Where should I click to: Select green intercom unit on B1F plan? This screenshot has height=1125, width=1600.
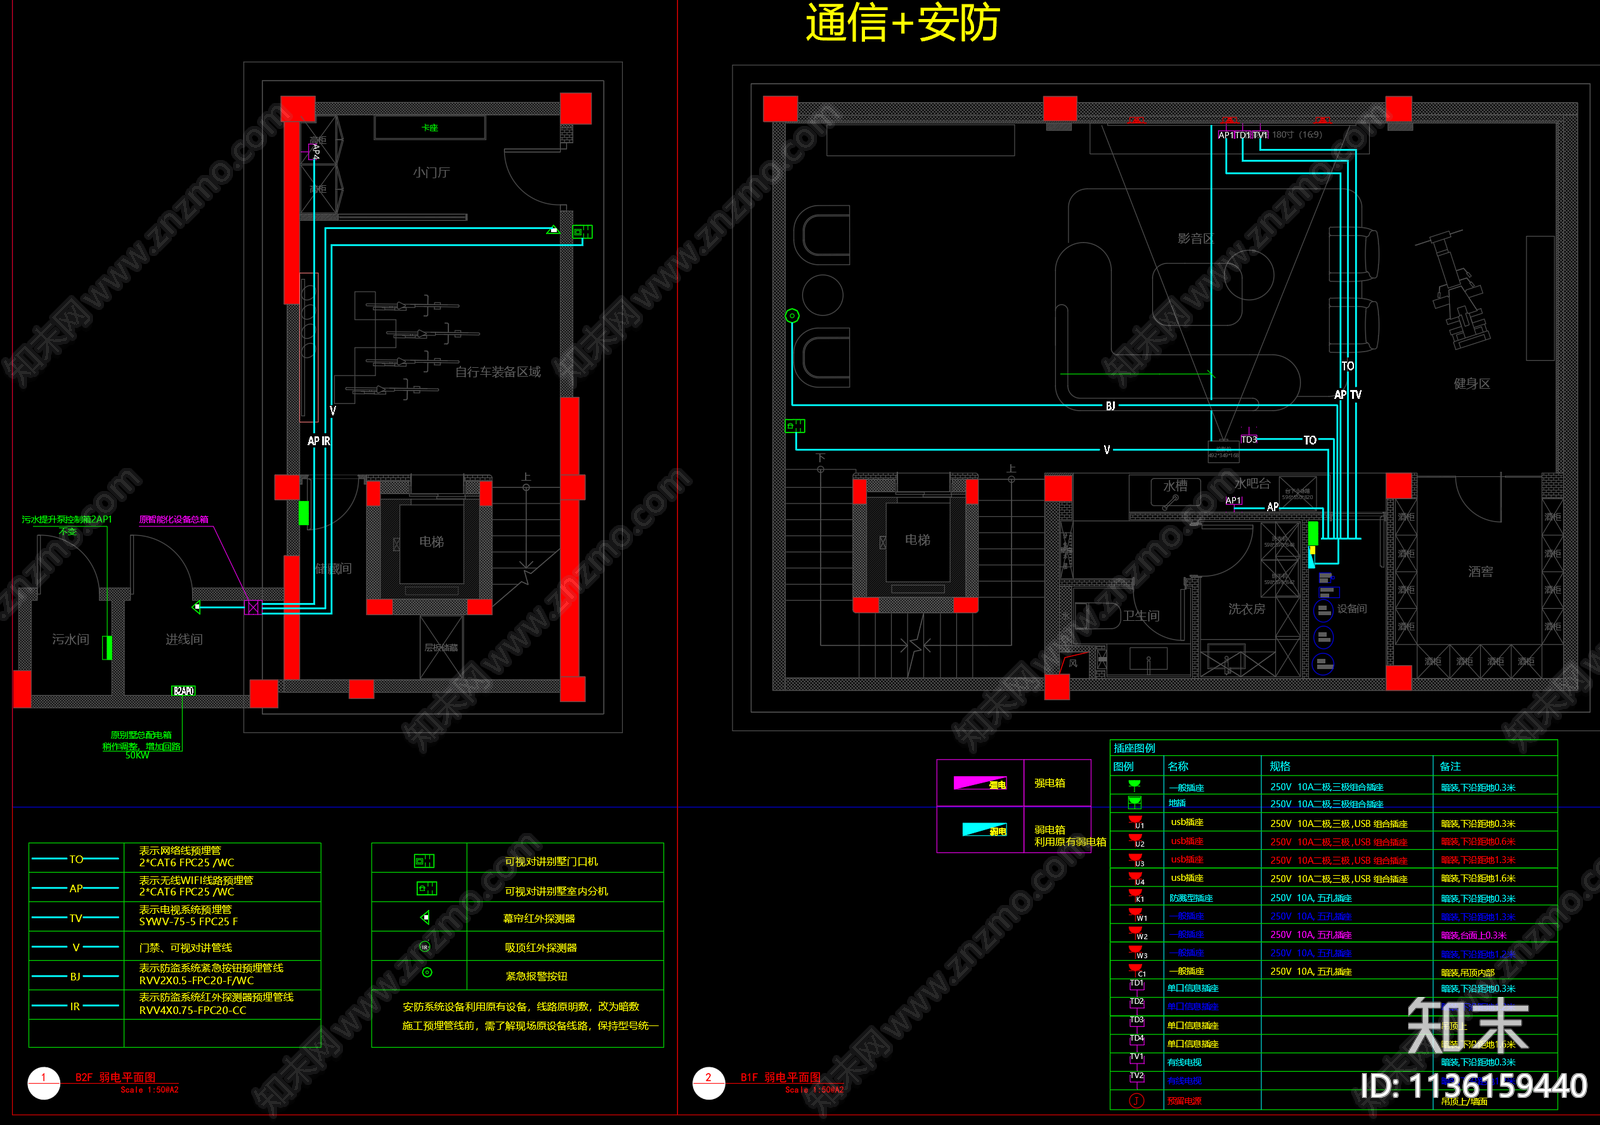coord(795,426)
